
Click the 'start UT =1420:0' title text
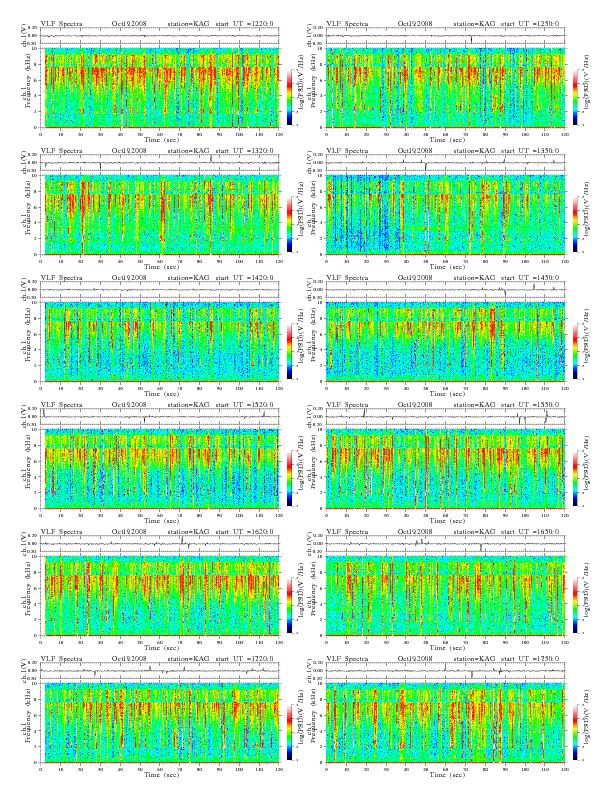(x=245, y=277)
